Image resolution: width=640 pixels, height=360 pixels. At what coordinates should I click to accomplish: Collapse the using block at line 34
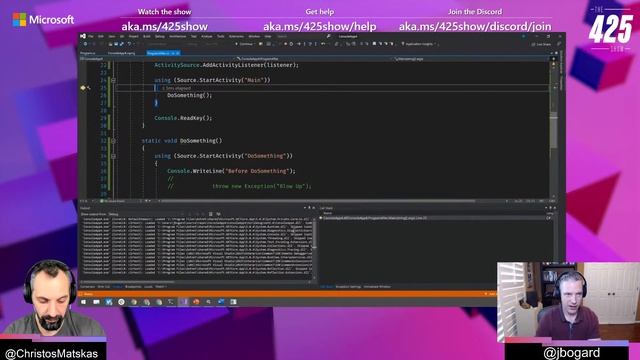(x=113, y=156)
